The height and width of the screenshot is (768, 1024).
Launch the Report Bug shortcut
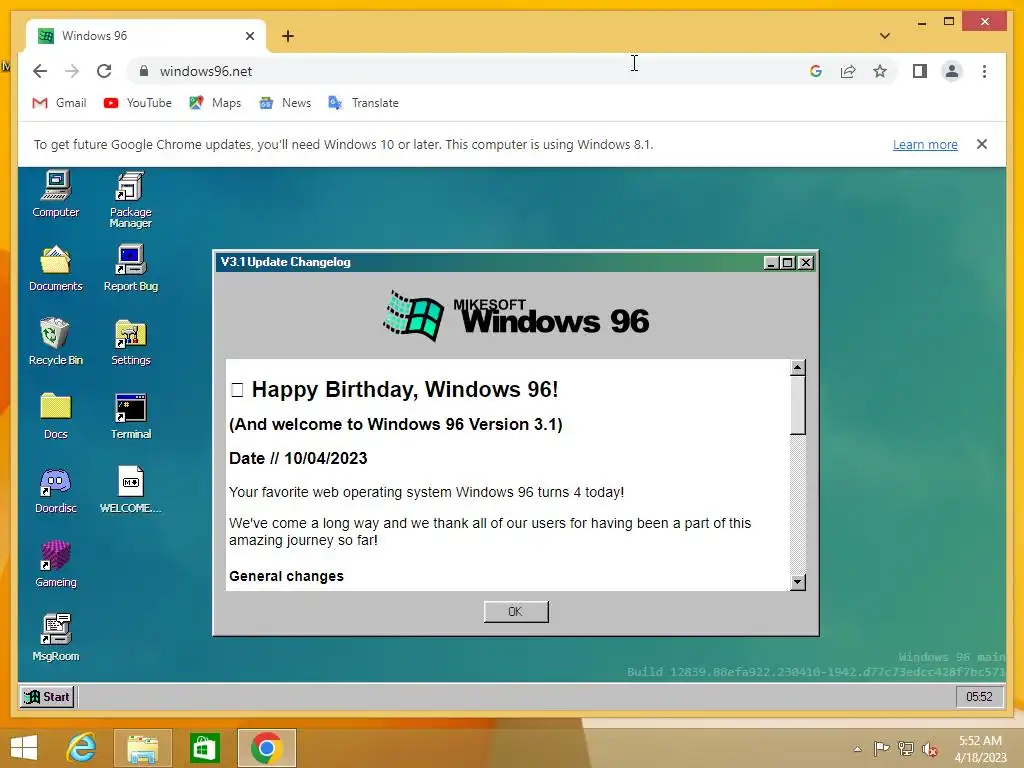131,268
